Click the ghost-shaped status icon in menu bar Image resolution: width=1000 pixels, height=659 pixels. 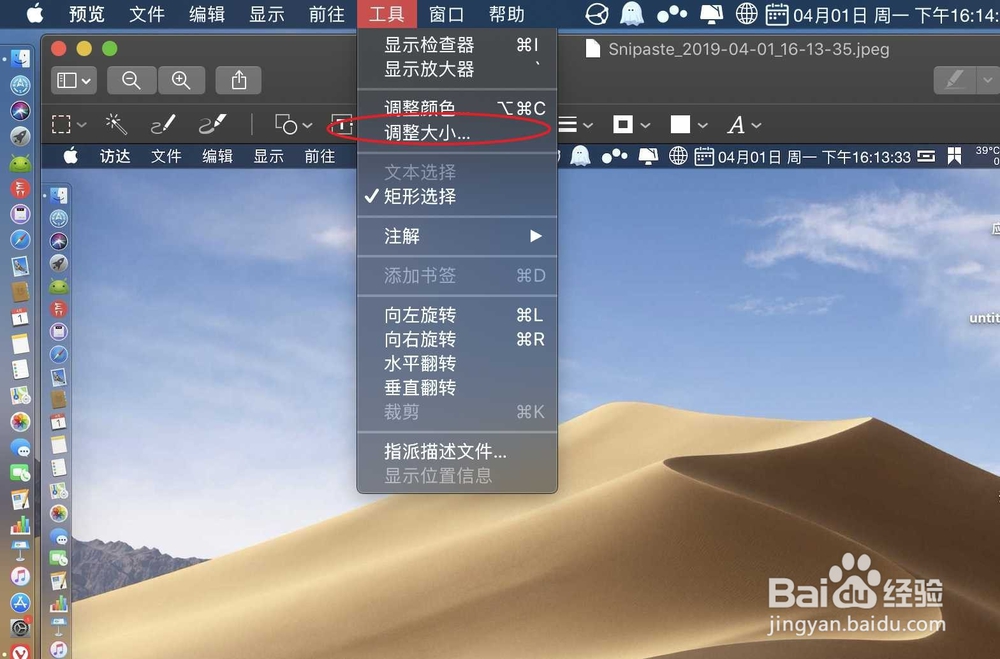[631, 14]
